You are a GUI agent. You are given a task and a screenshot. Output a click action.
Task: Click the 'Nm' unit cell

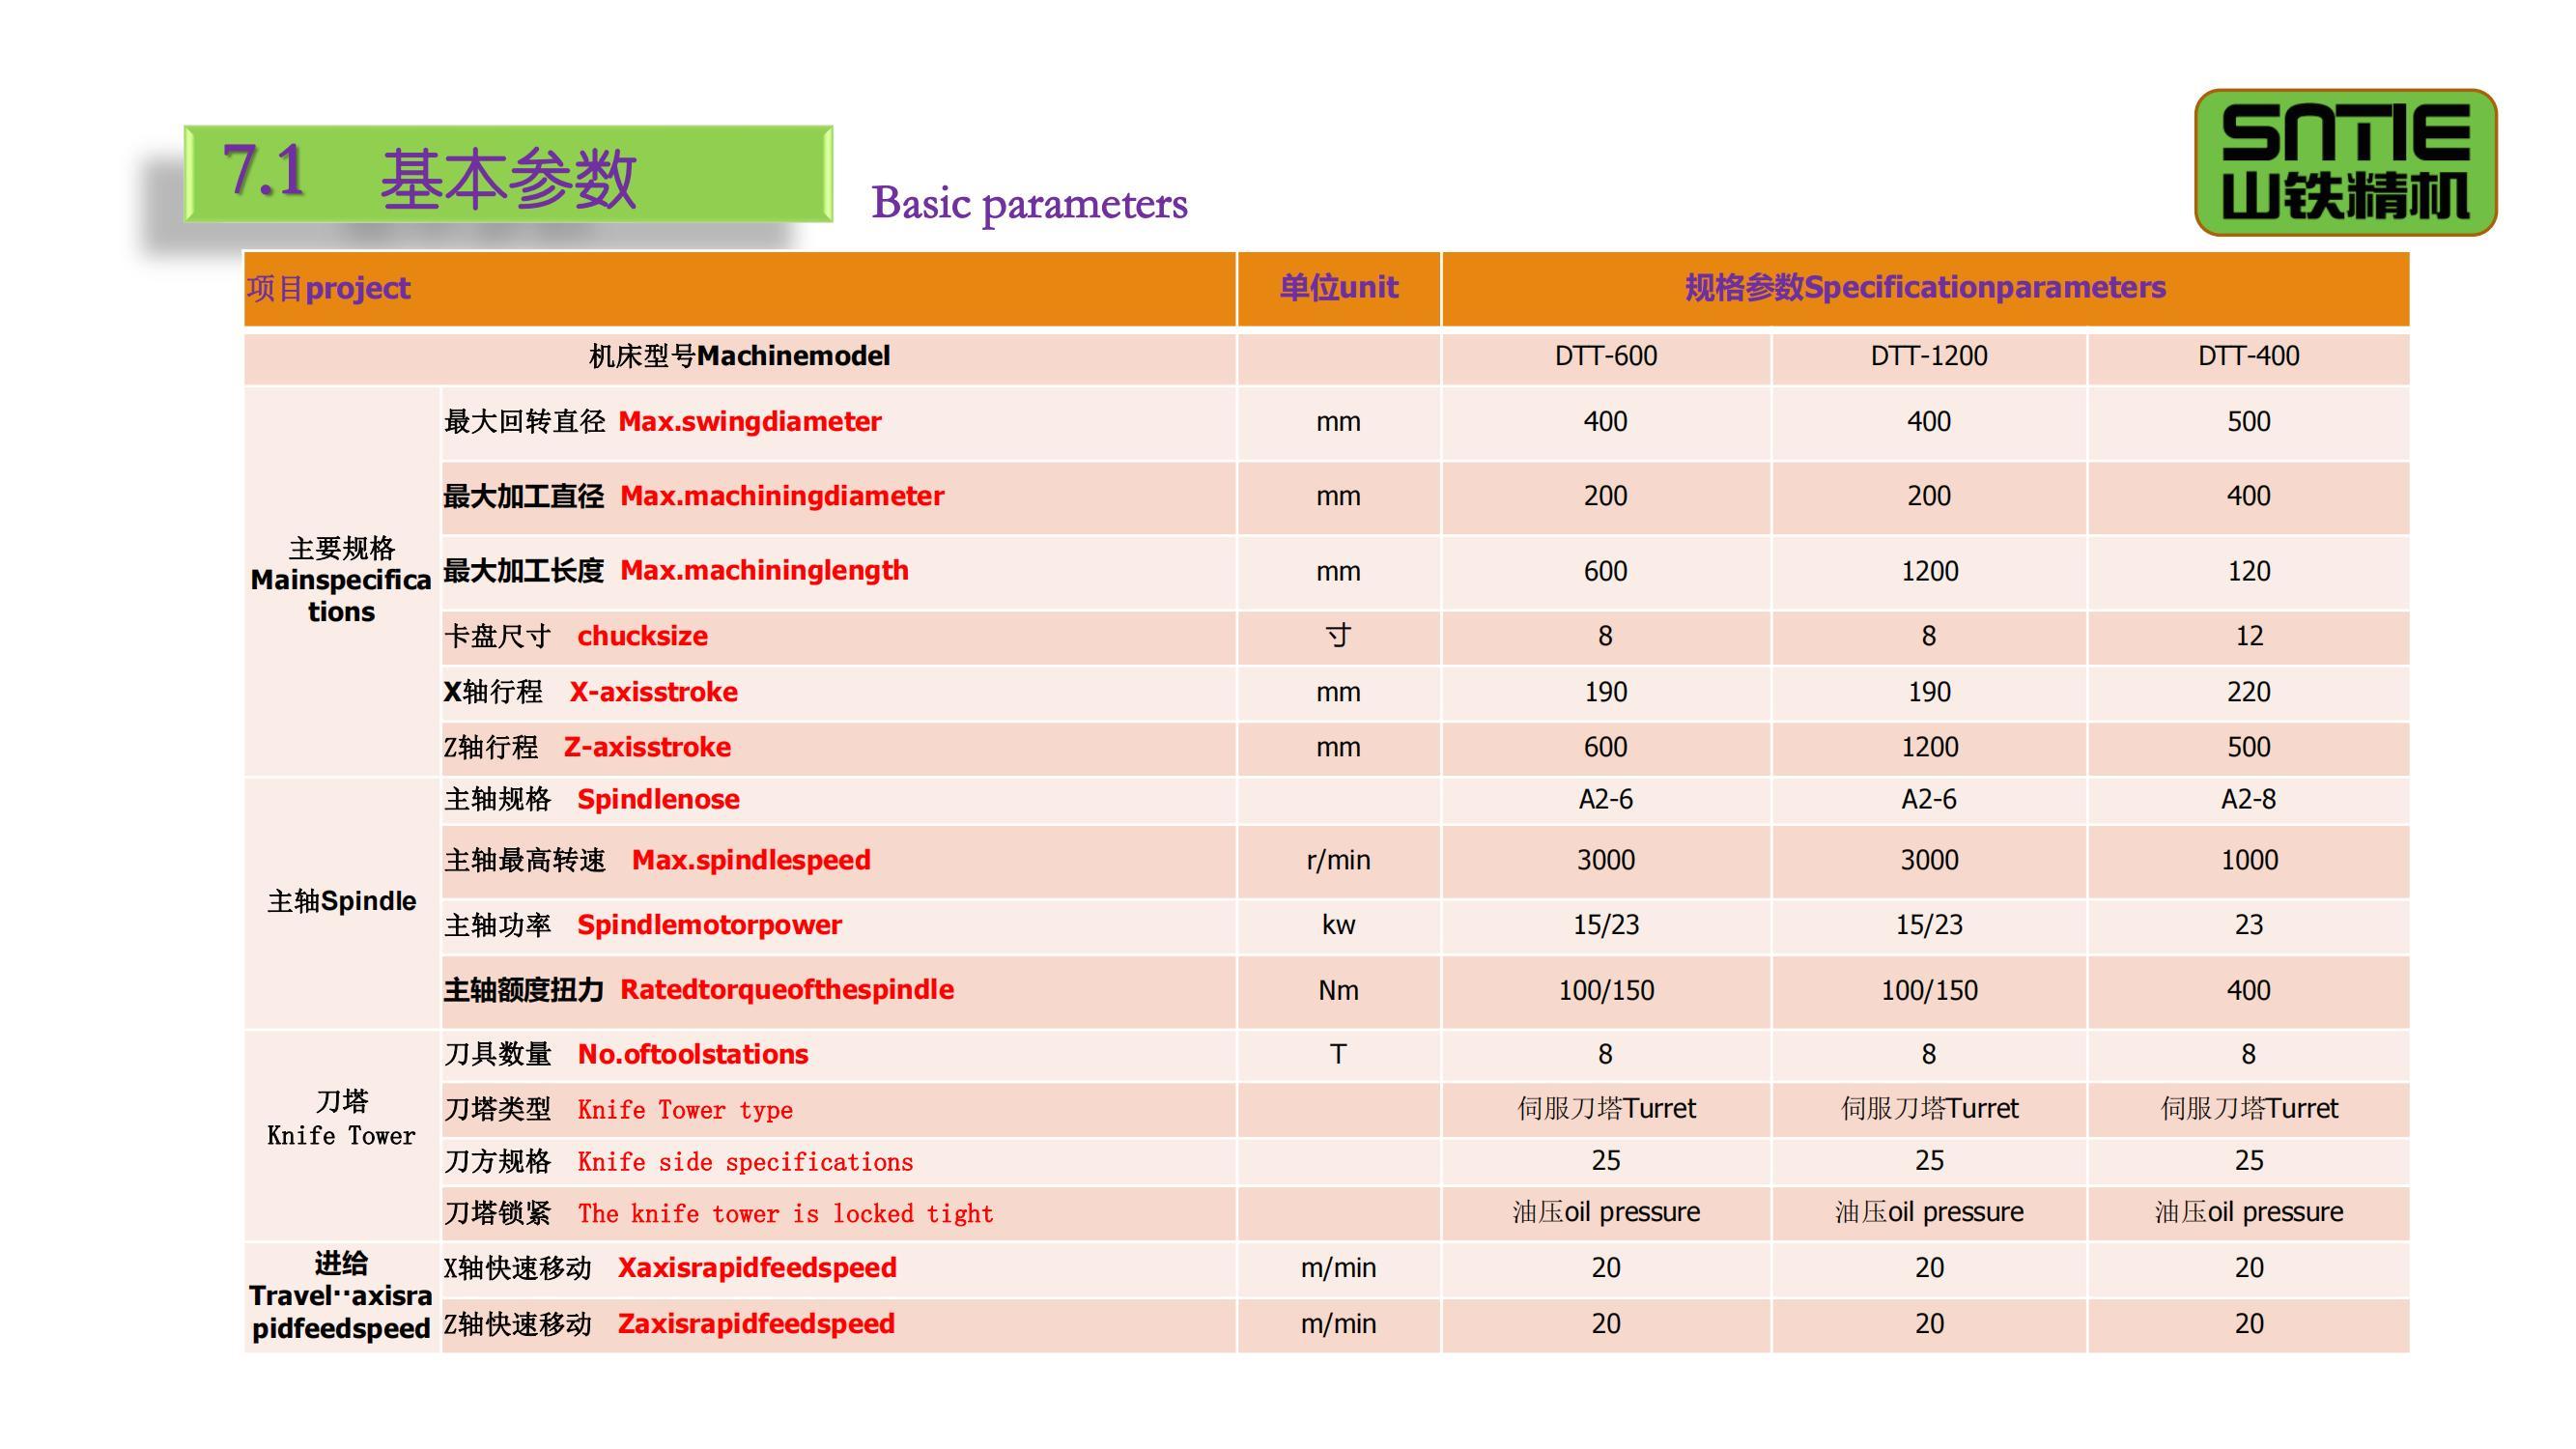[1338, 990]
